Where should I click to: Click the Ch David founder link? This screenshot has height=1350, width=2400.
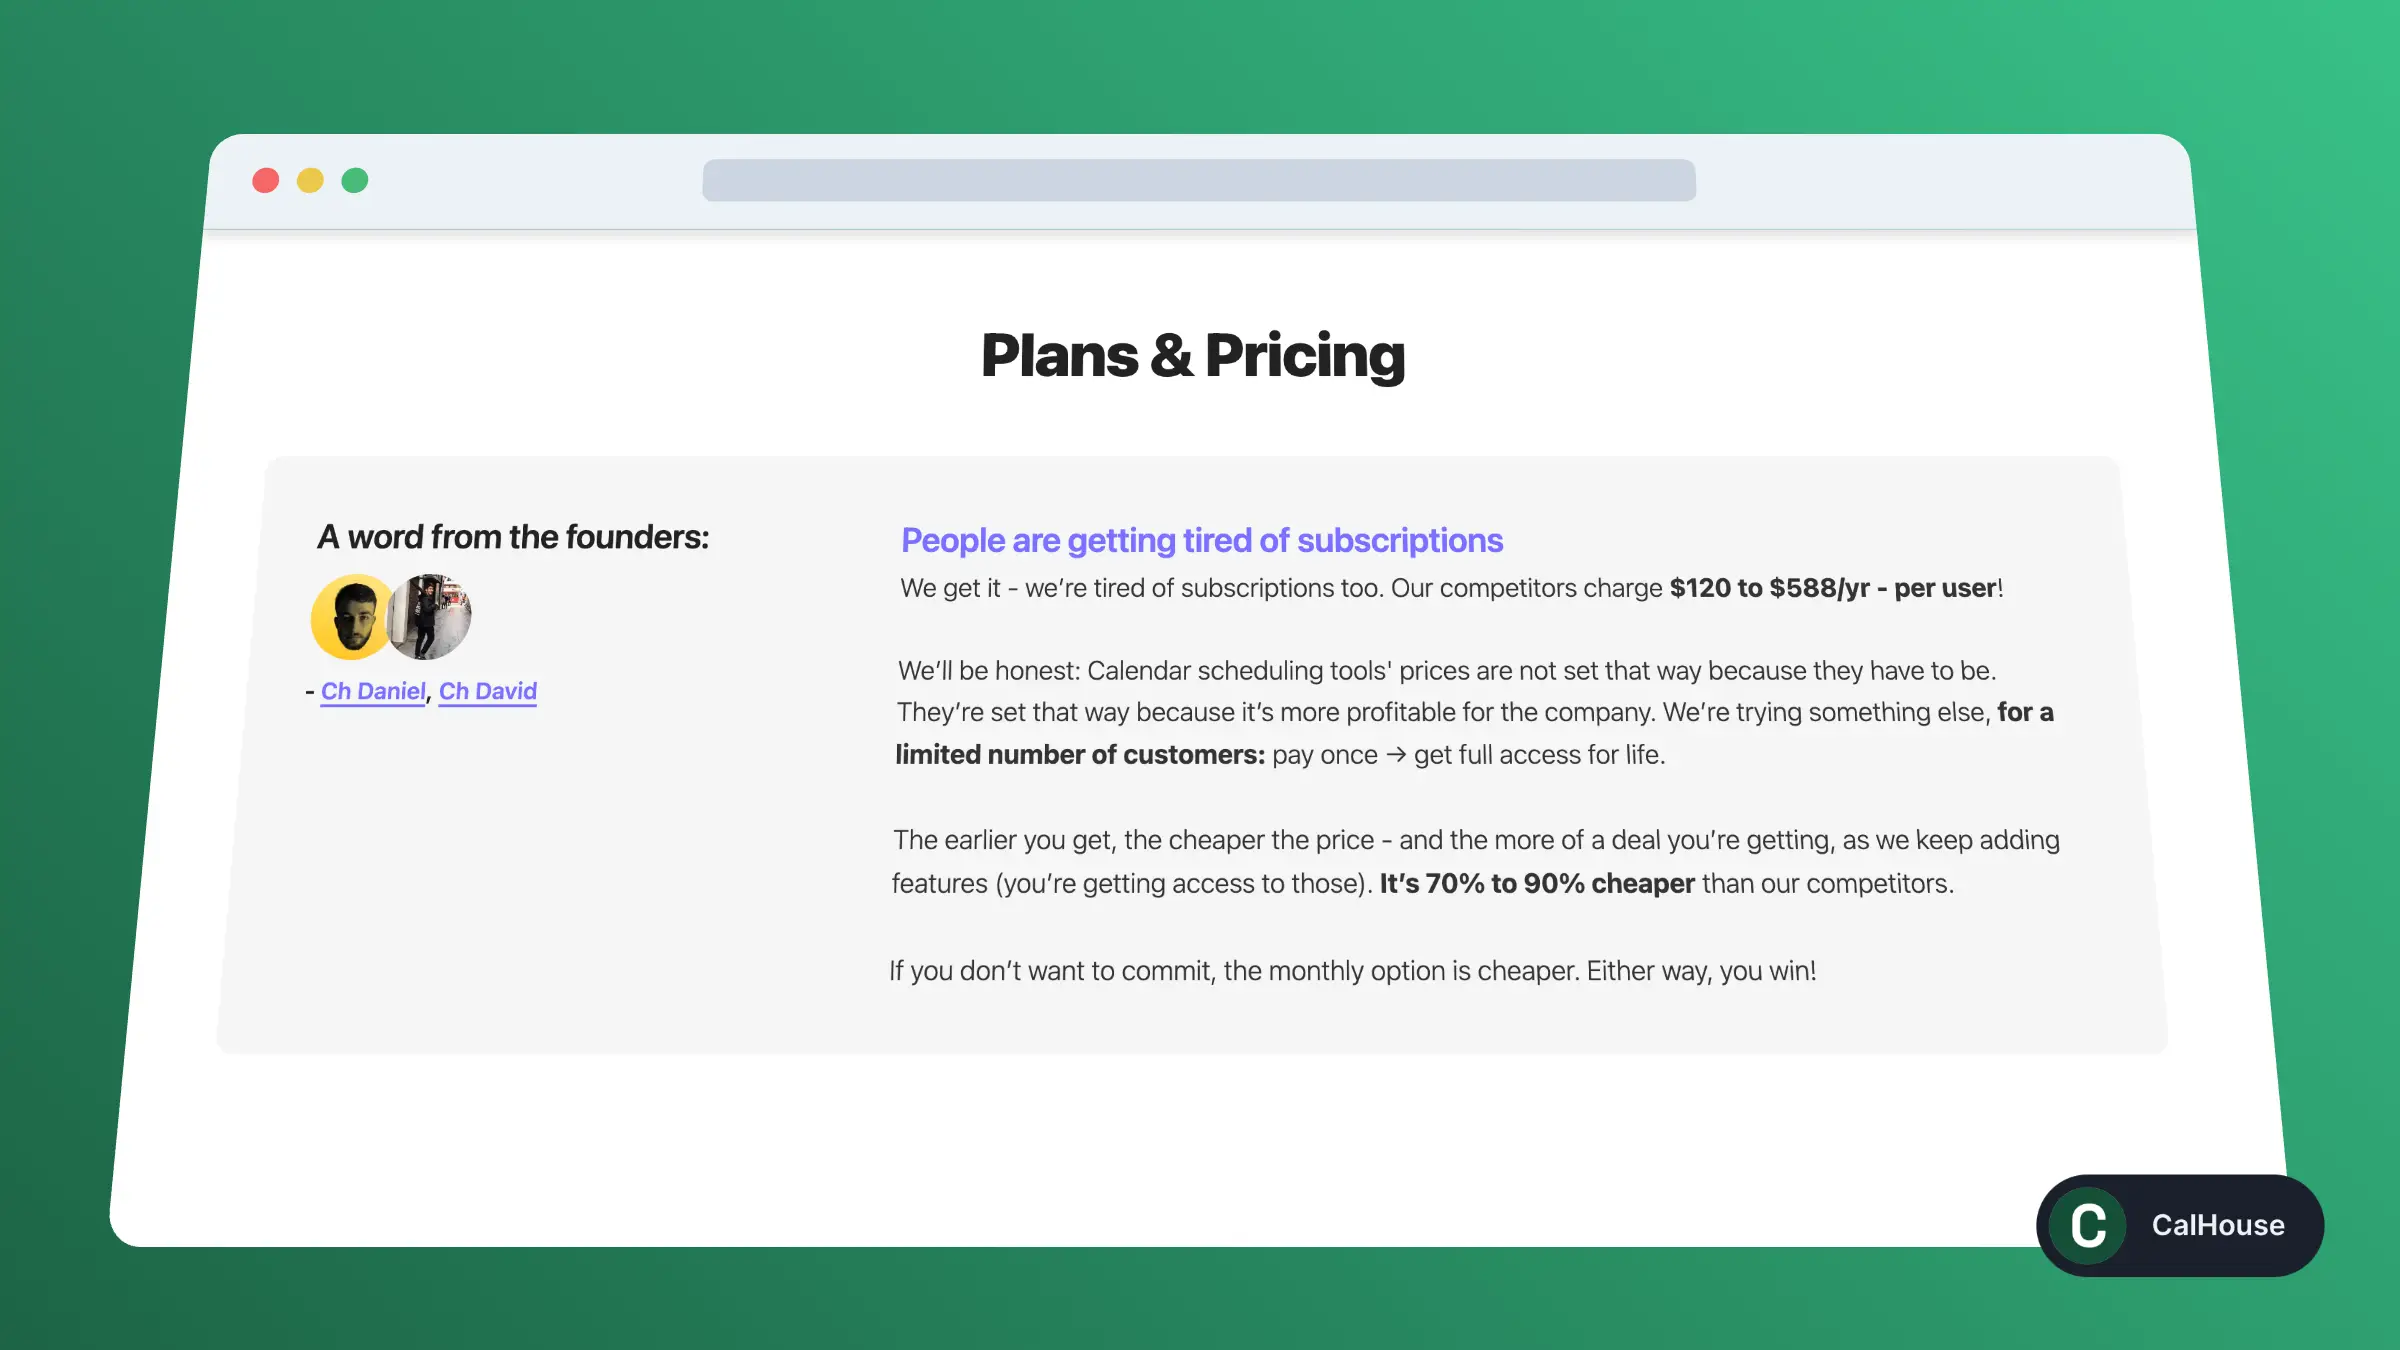487,690
